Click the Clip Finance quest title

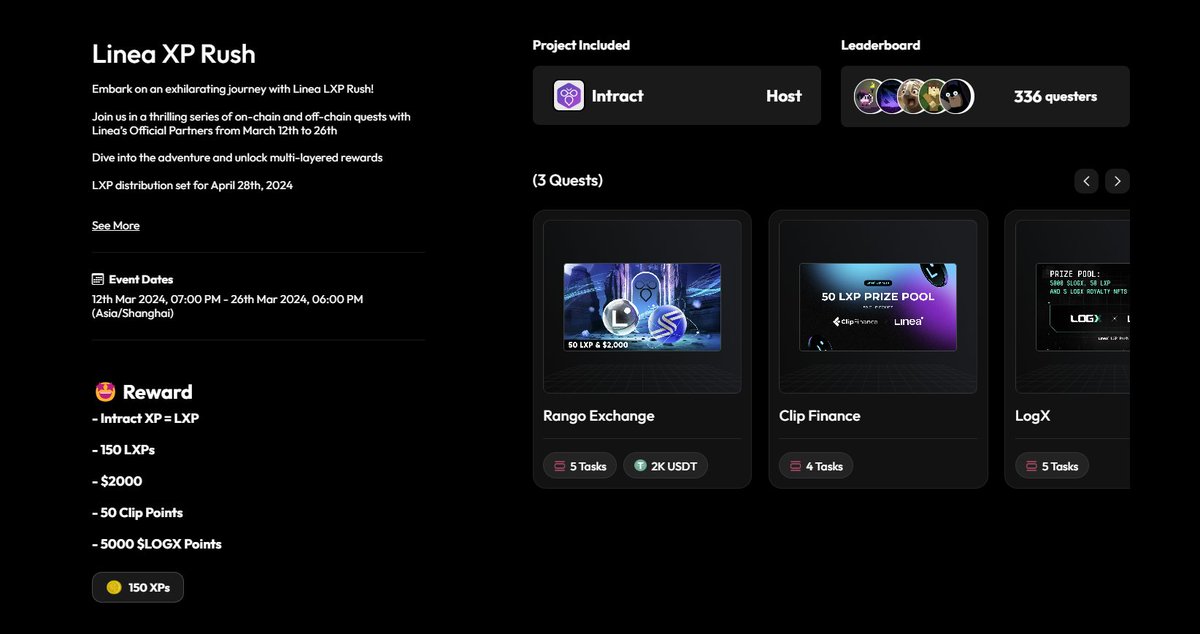819,416
